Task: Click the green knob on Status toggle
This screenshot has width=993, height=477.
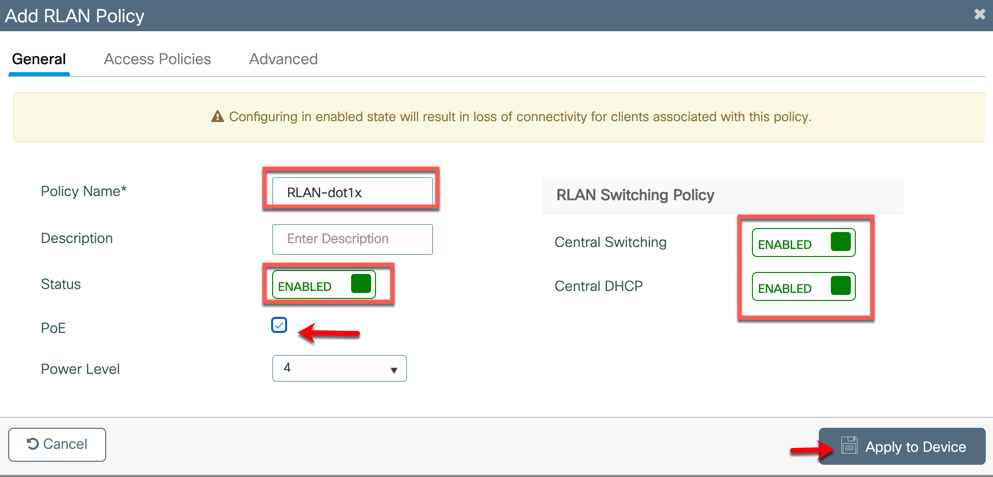Action: click(360, 284)
